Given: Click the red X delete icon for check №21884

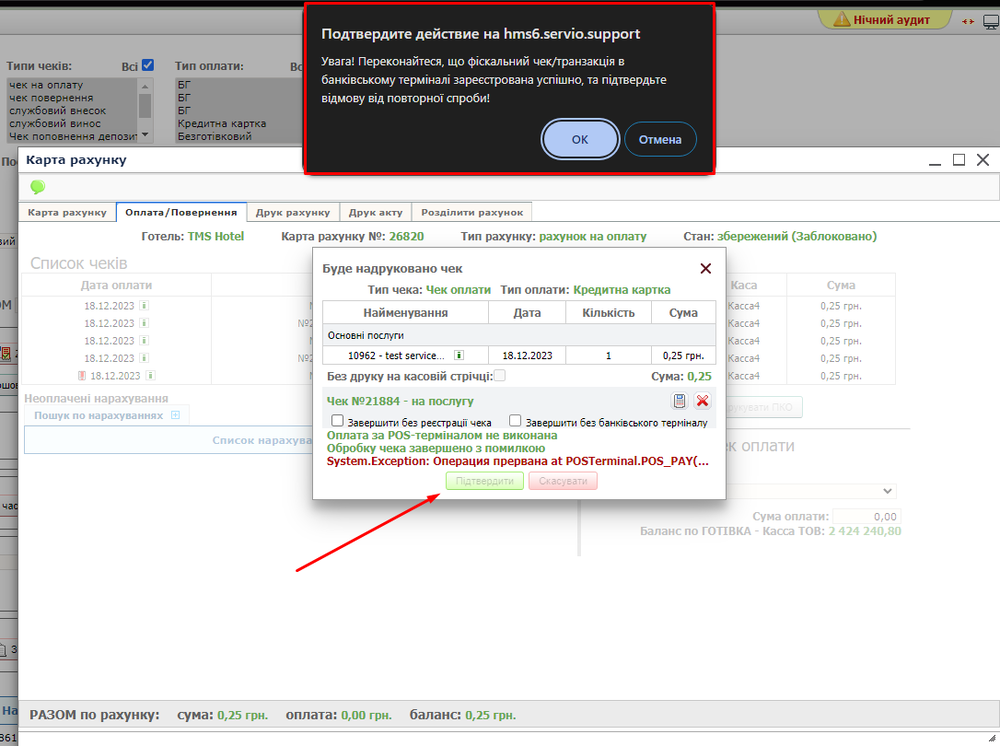Looking at the screenshot, I should pos(702,401).
